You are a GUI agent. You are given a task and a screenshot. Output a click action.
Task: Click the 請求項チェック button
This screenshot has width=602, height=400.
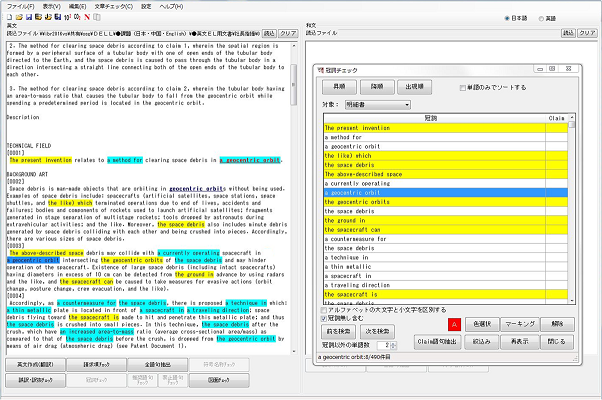[x=96, y=365]
